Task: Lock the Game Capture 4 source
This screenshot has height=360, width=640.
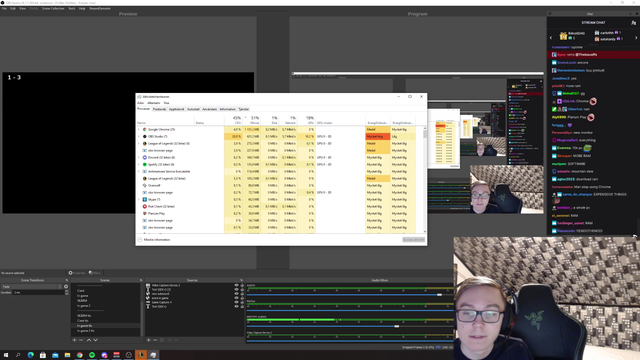Action: click(242, 302)
